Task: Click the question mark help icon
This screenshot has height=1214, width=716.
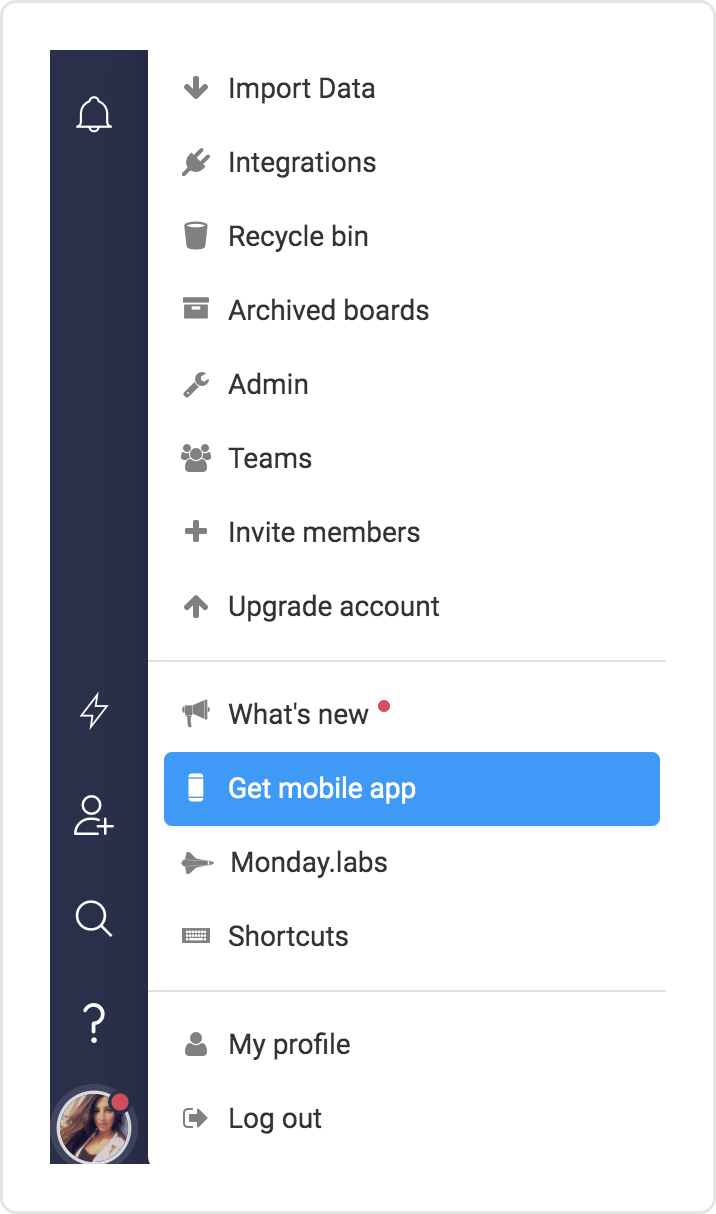Action: [94, 1022]
